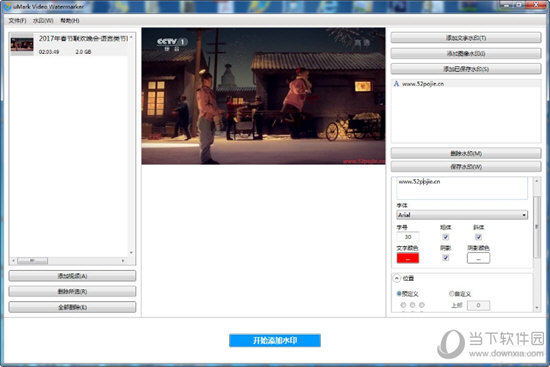The width and height of the screenshot is (550, 367).
Task: Click the 保存水印(W) button
Action: [466, 166]
